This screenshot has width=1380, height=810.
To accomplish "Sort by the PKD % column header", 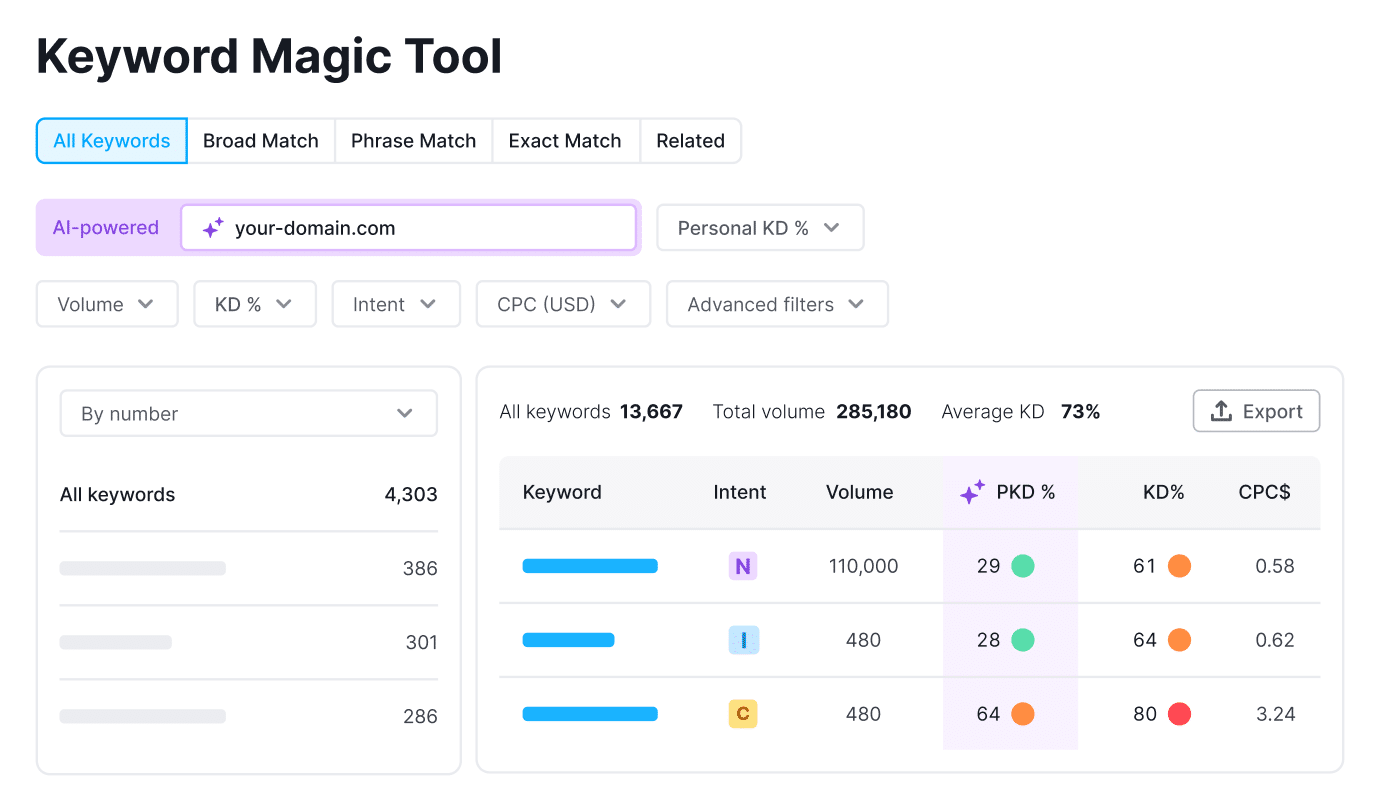I will pyautogui.click(x=1008, y=492).
